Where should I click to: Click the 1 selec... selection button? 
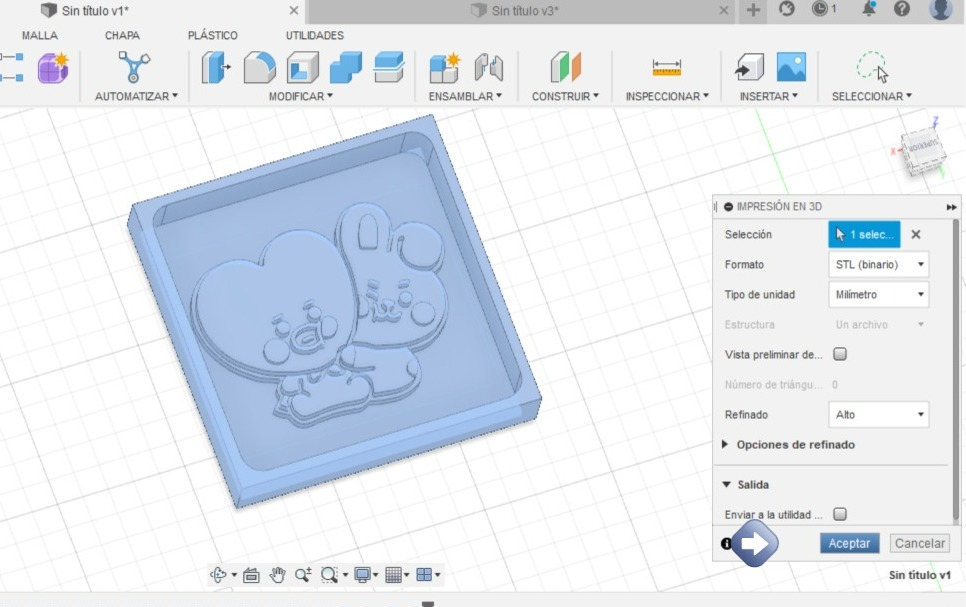pyautogui.click(x=864, y=234)
